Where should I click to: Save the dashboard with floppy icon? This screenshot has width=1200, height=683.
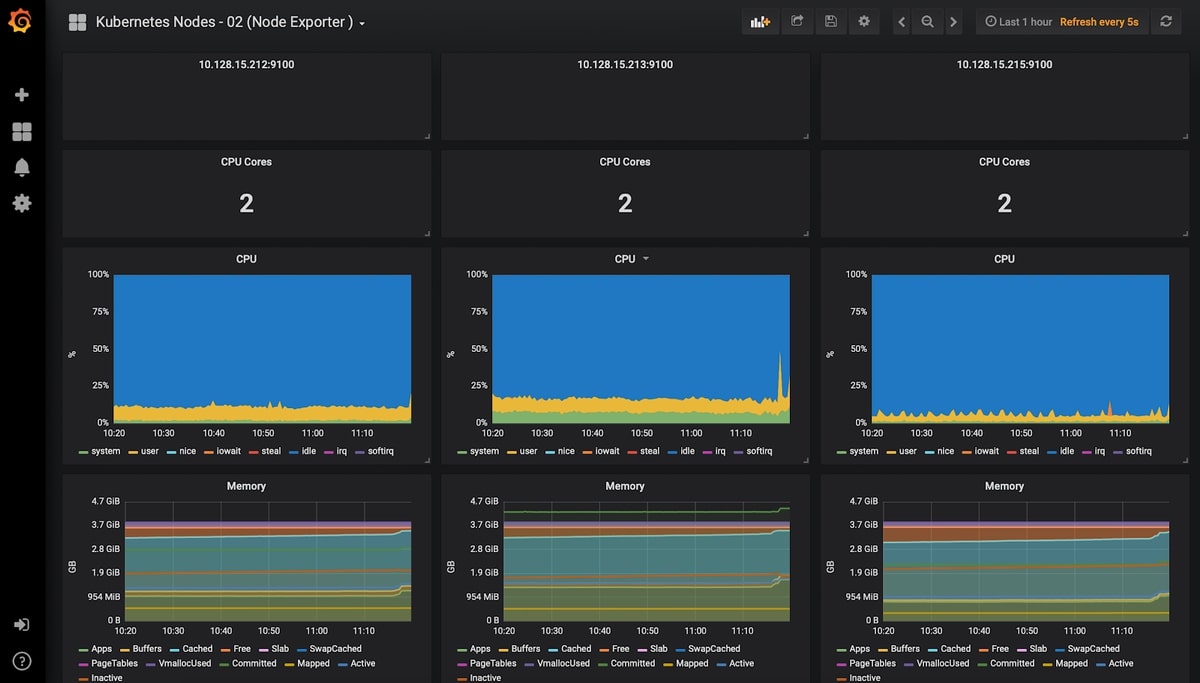click(x=830, y=21)
